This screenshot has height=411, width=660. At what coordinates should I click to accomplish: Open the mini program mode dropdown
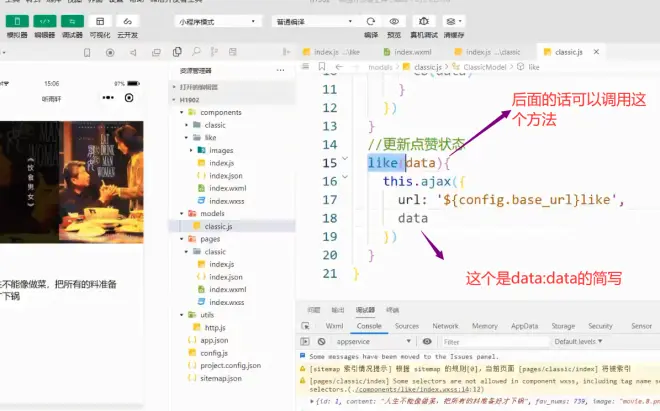point(220,21)
